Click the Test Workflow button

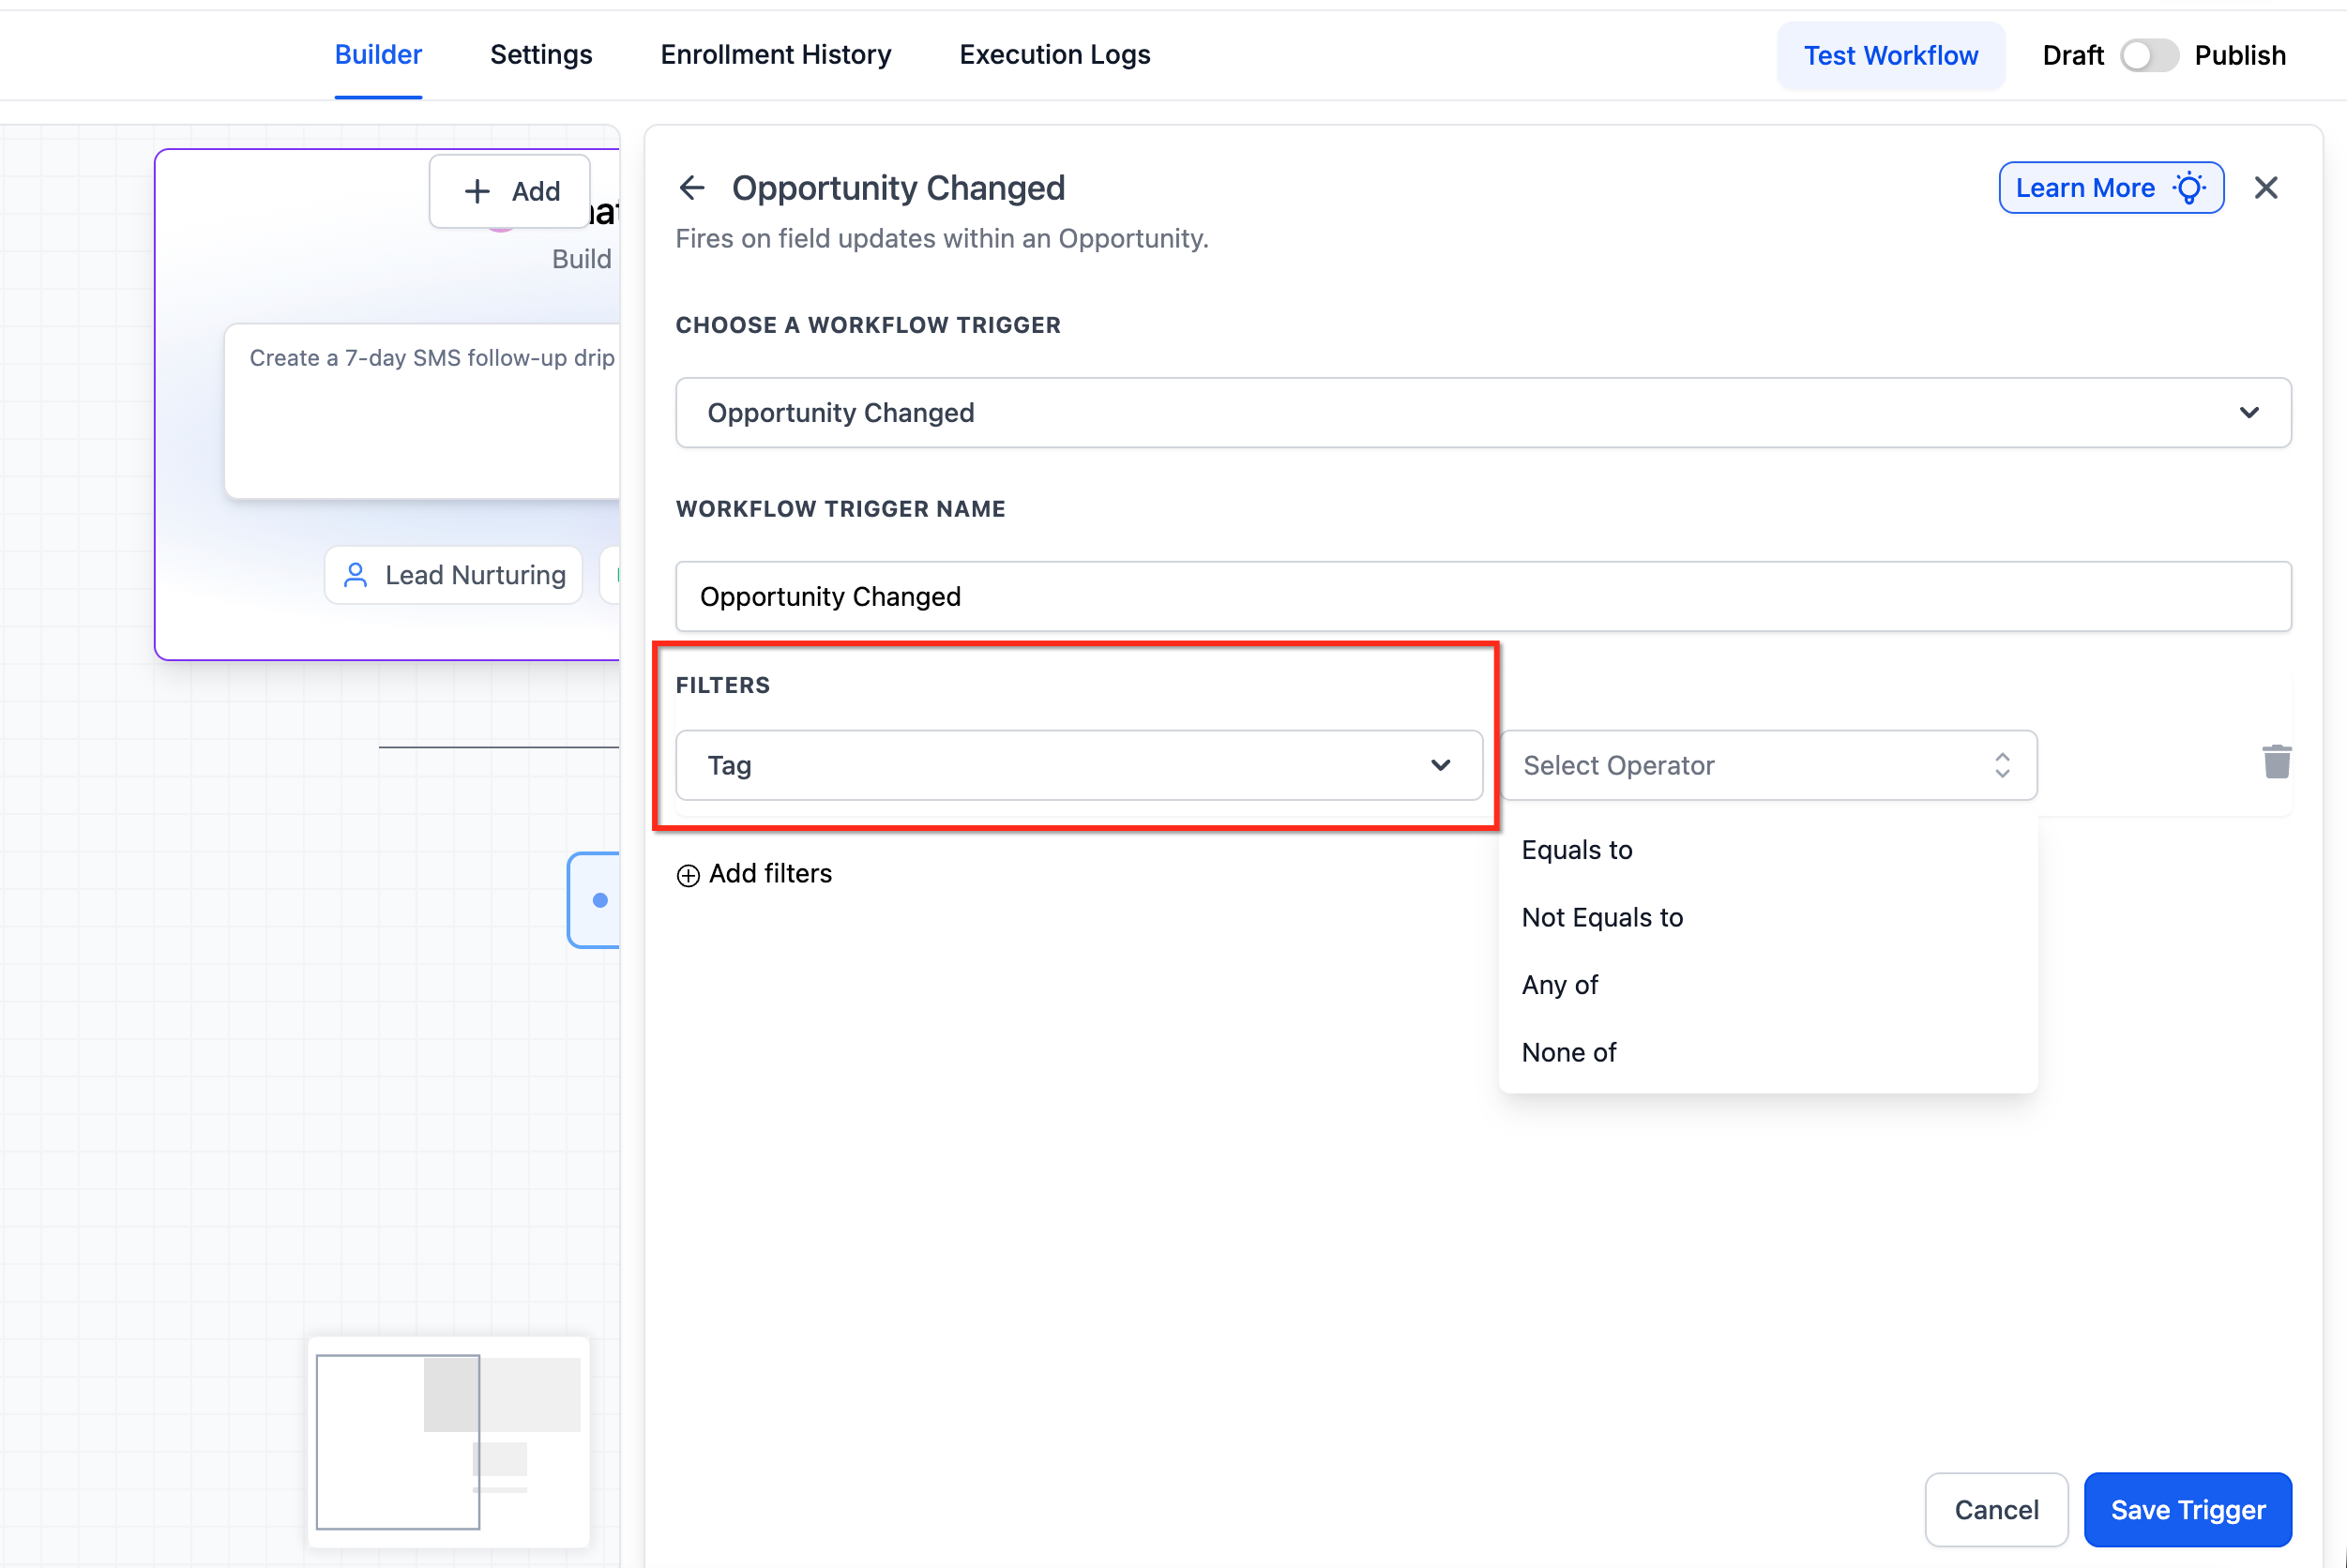click(1889, 55)
